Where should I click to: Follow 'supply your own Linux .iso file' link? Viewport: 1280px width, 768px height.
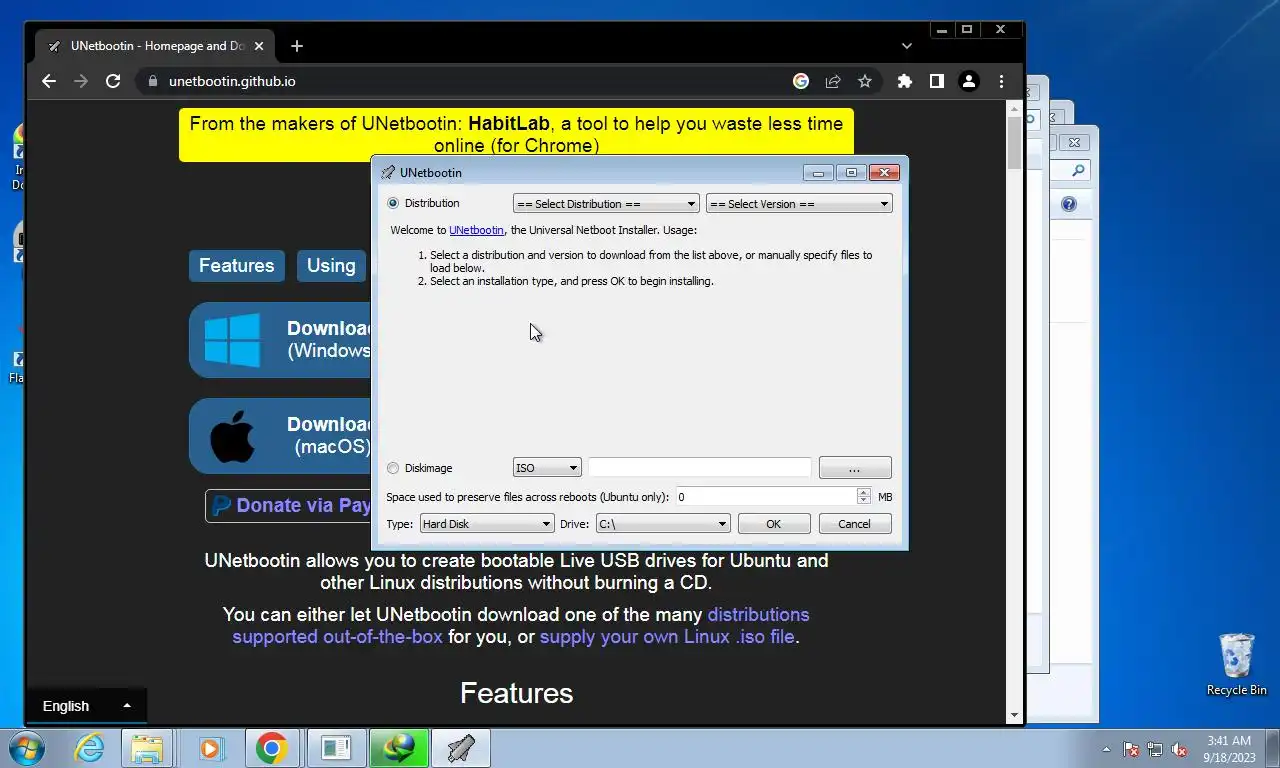pyautogui.click(x=667, y=637)
